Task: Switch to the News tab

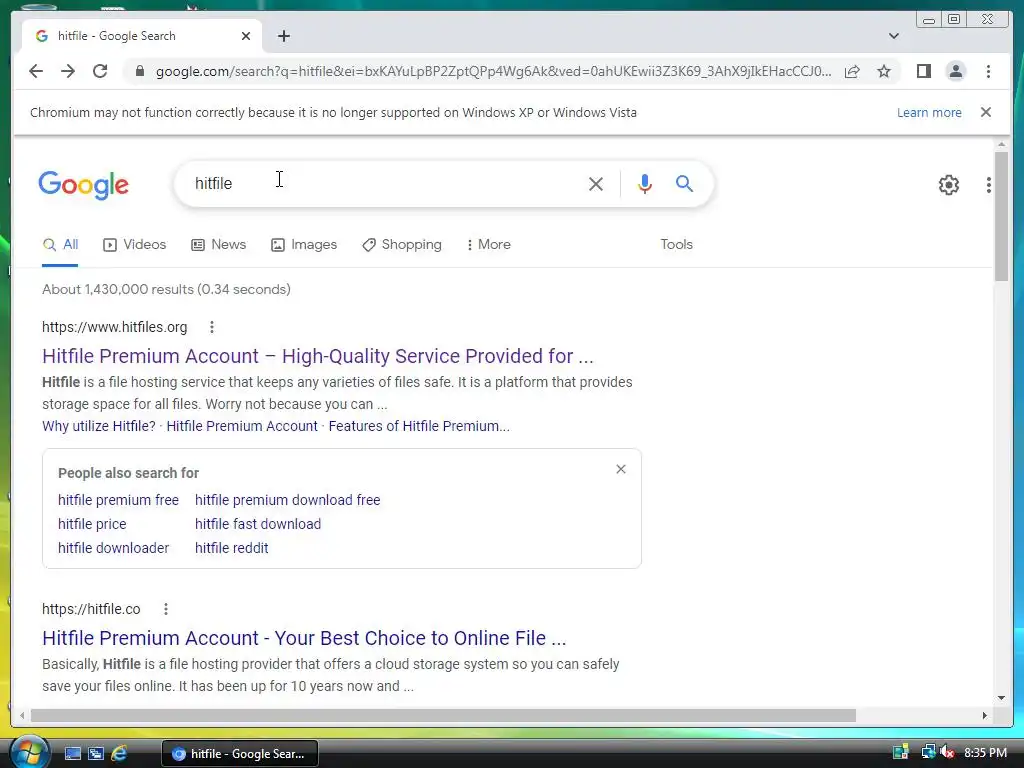Action: coord(218,245)
